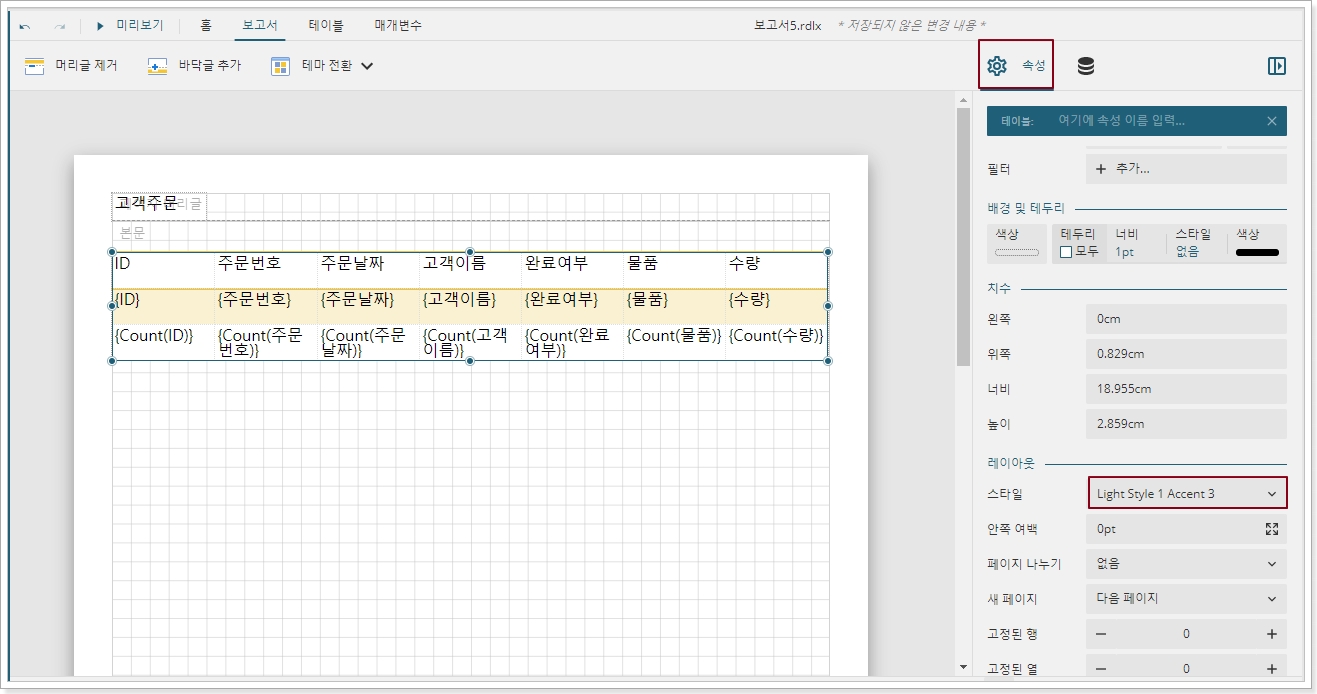Open the 안쪽 여백 expand icon

point(1272,529)
